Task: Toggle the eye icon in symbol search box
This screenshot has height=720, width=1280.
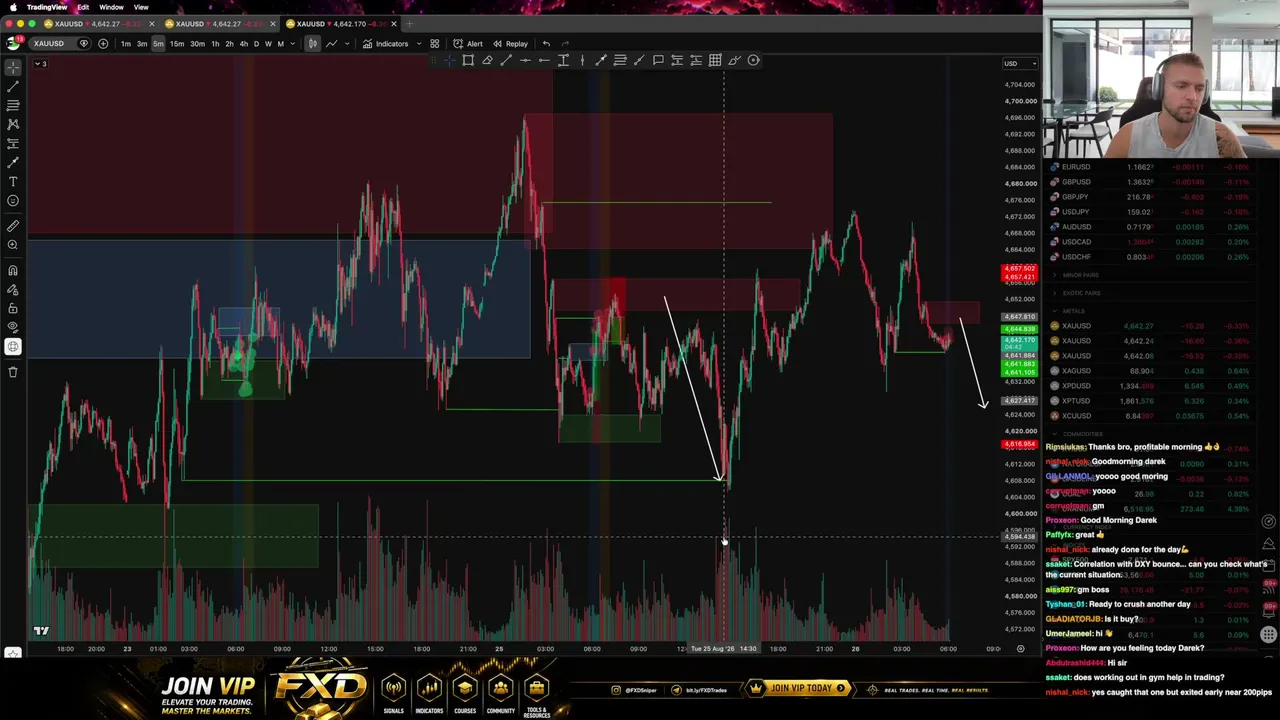Action: pos(84,44)
